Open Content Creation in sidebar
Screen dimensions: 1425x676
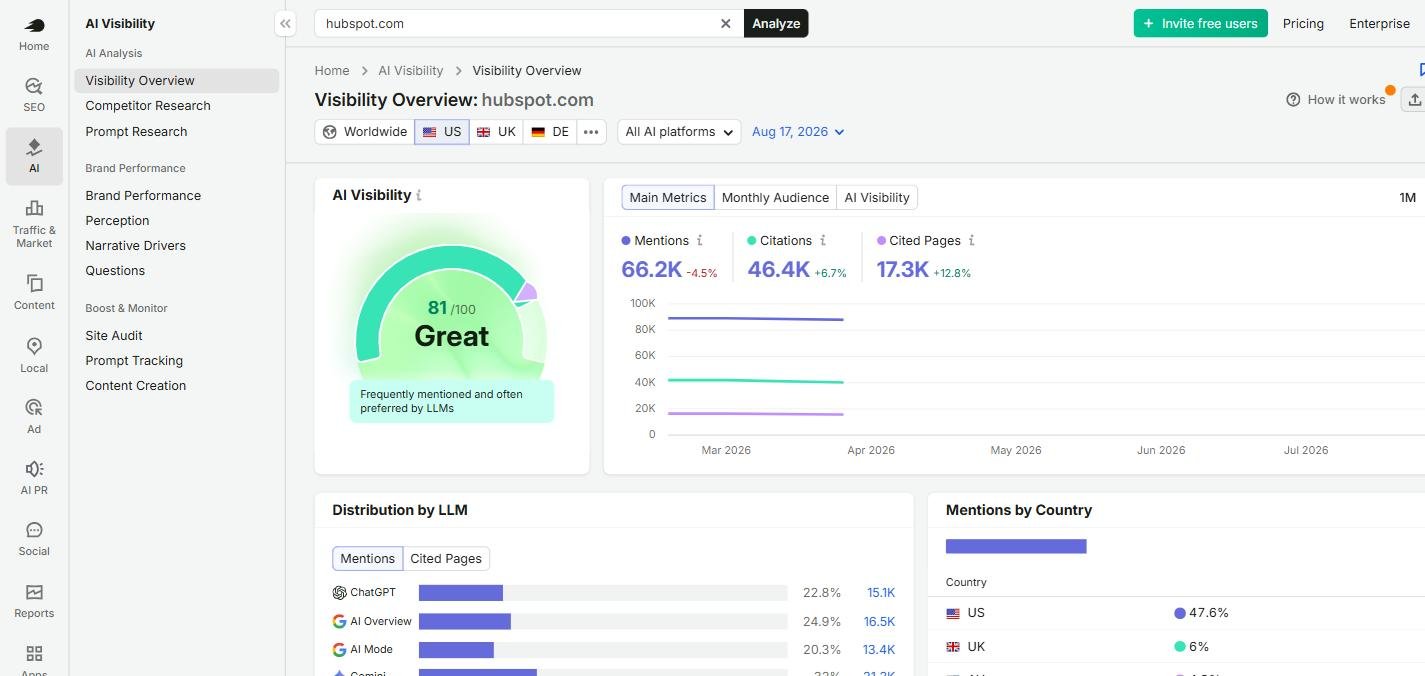click(176, 385)
